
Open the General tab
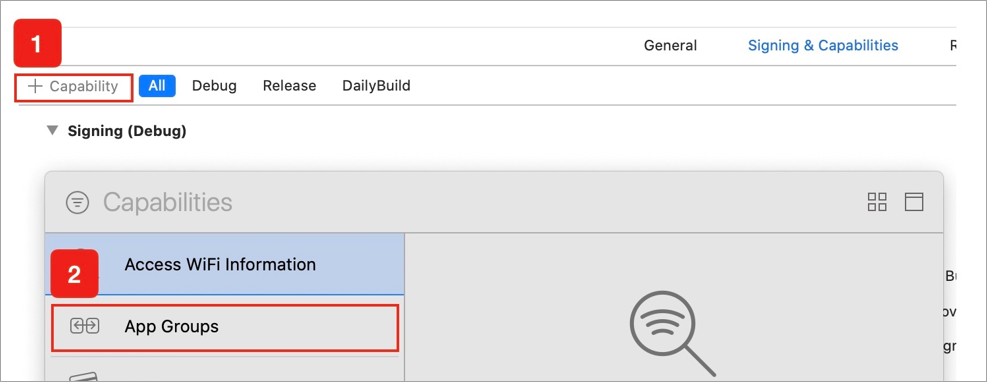click(670, 45)
